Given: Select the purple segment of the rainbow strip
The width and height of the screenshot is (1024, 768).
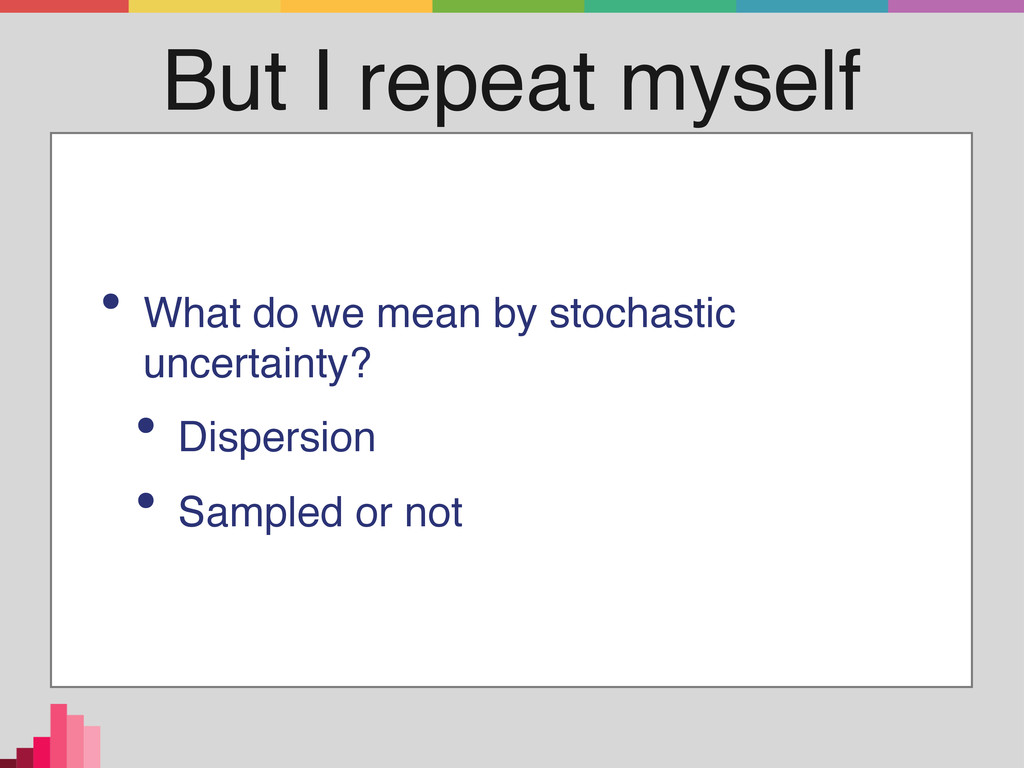Looking at the screenshot, I should [956, 6].
